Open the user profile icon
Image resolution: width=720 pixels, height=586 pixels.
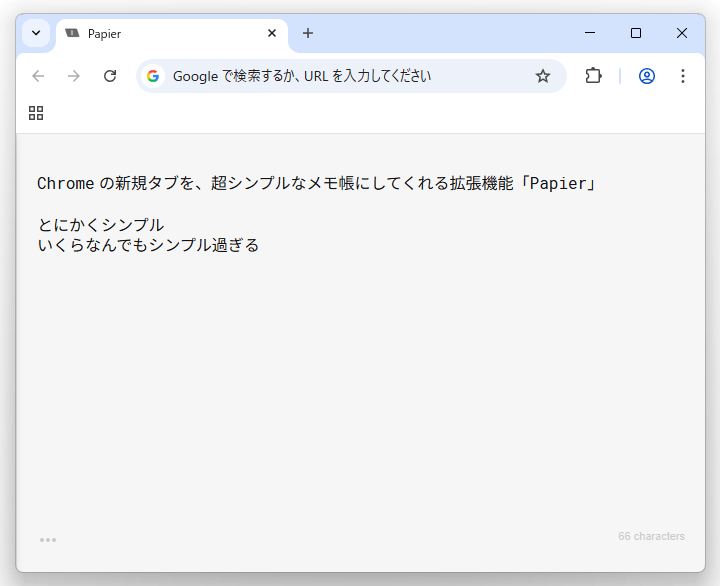tap(647, 76)
